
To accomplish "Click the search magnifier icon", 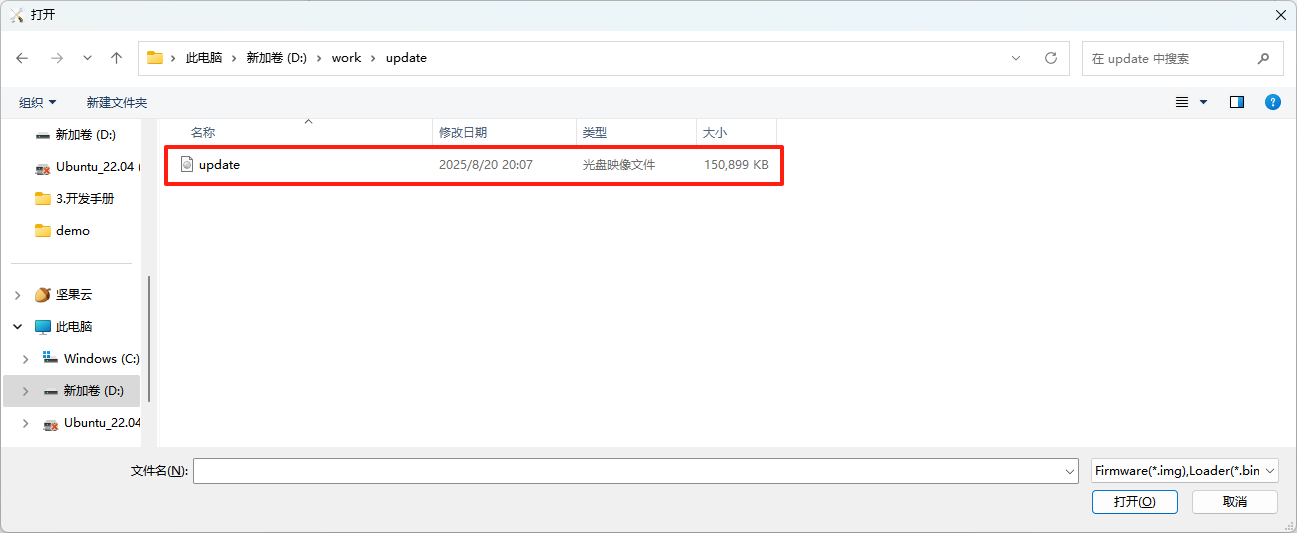I will tap(1264, 58).
